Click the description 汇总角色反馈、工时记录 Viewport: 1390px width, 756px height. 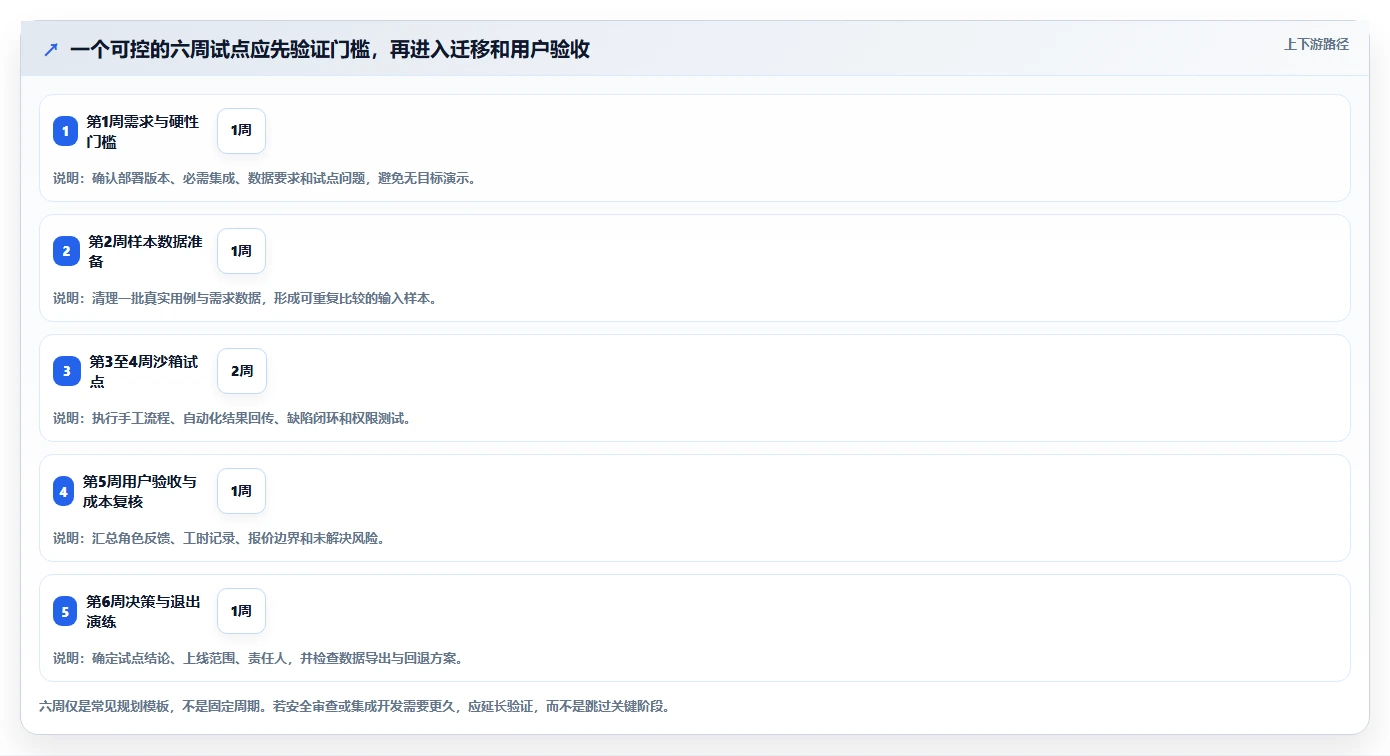point(219,538)
